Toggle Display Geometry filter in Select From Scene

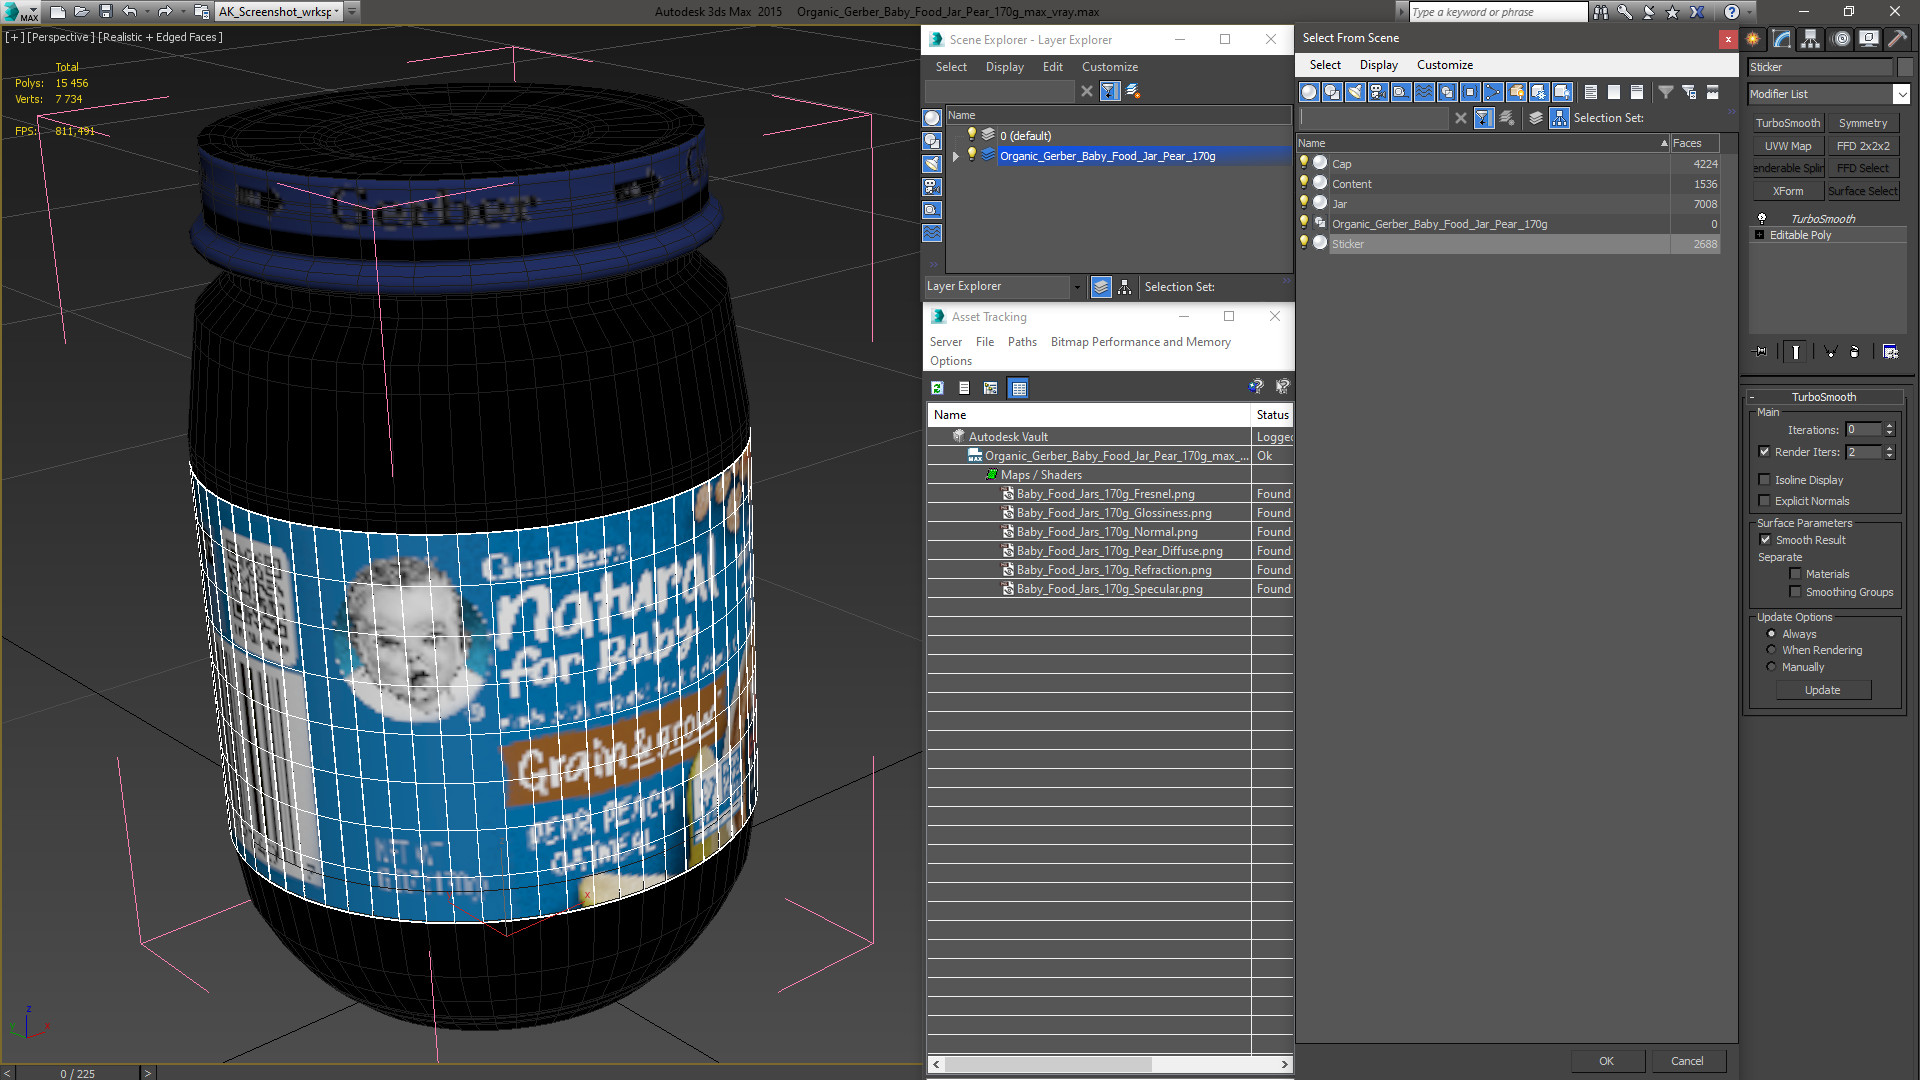(x=1308, y=92)
